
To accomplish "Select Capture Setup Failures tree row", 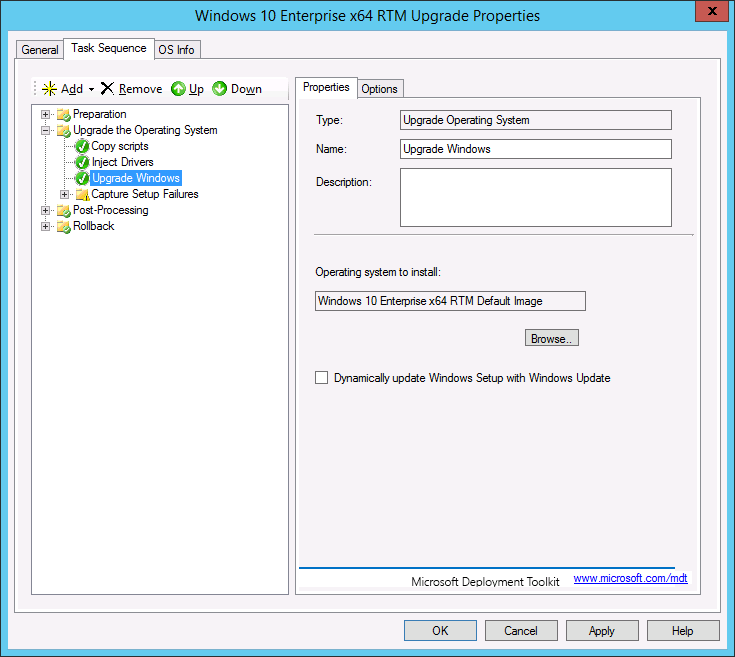I will (x=144, y=194).
